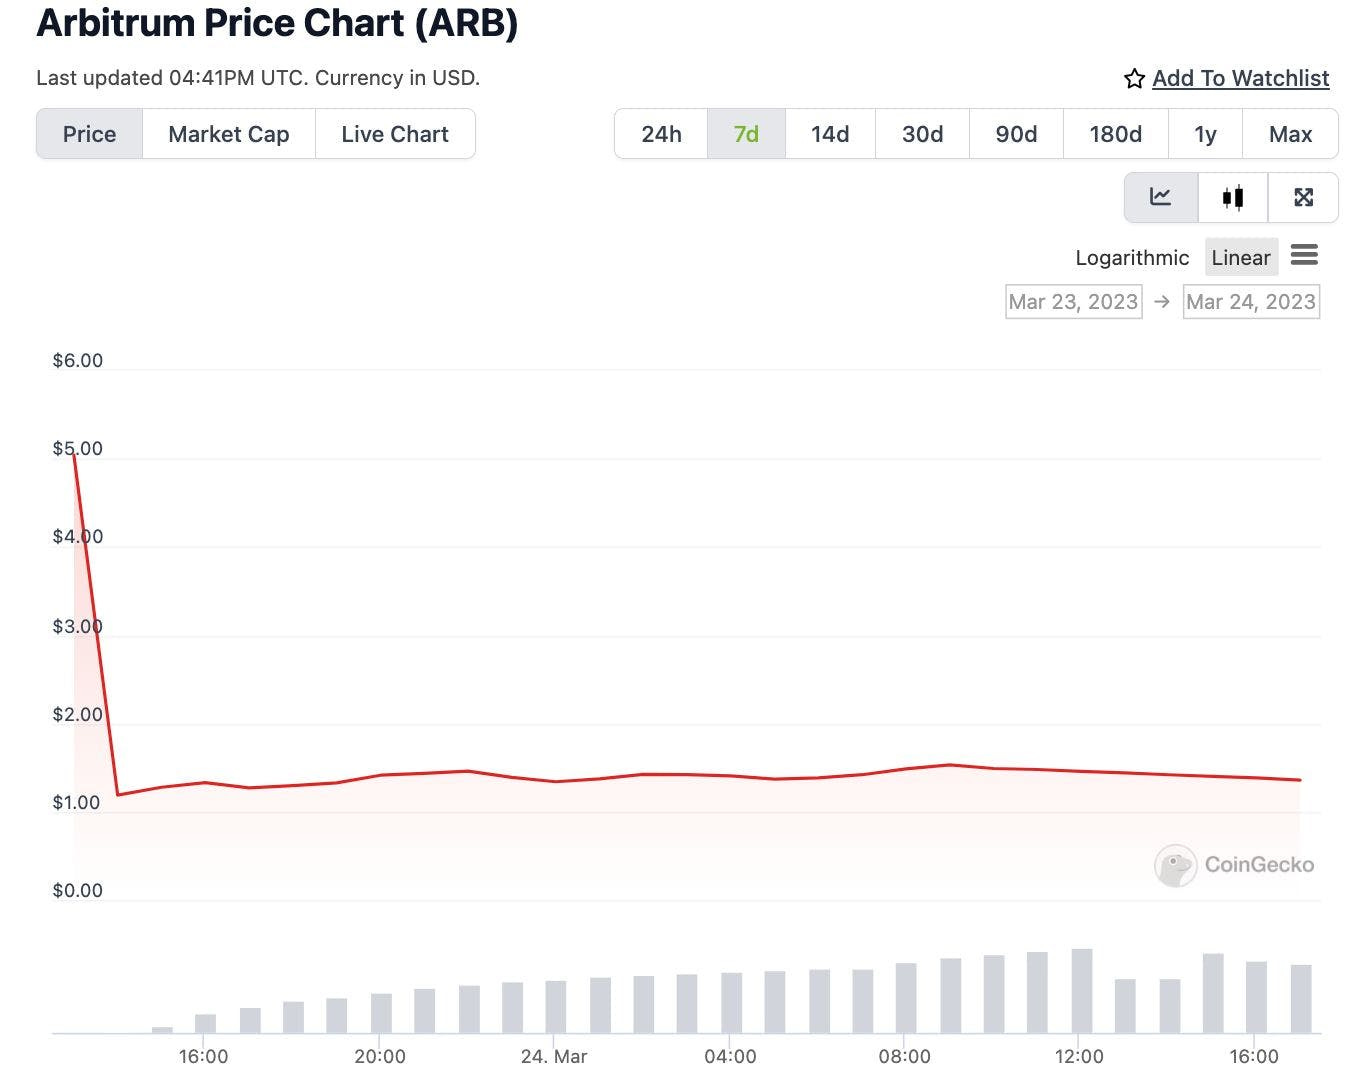The image size is (1360, 1078).
Task: Expand the chart to fullscreen
Action: (1304, 197)
